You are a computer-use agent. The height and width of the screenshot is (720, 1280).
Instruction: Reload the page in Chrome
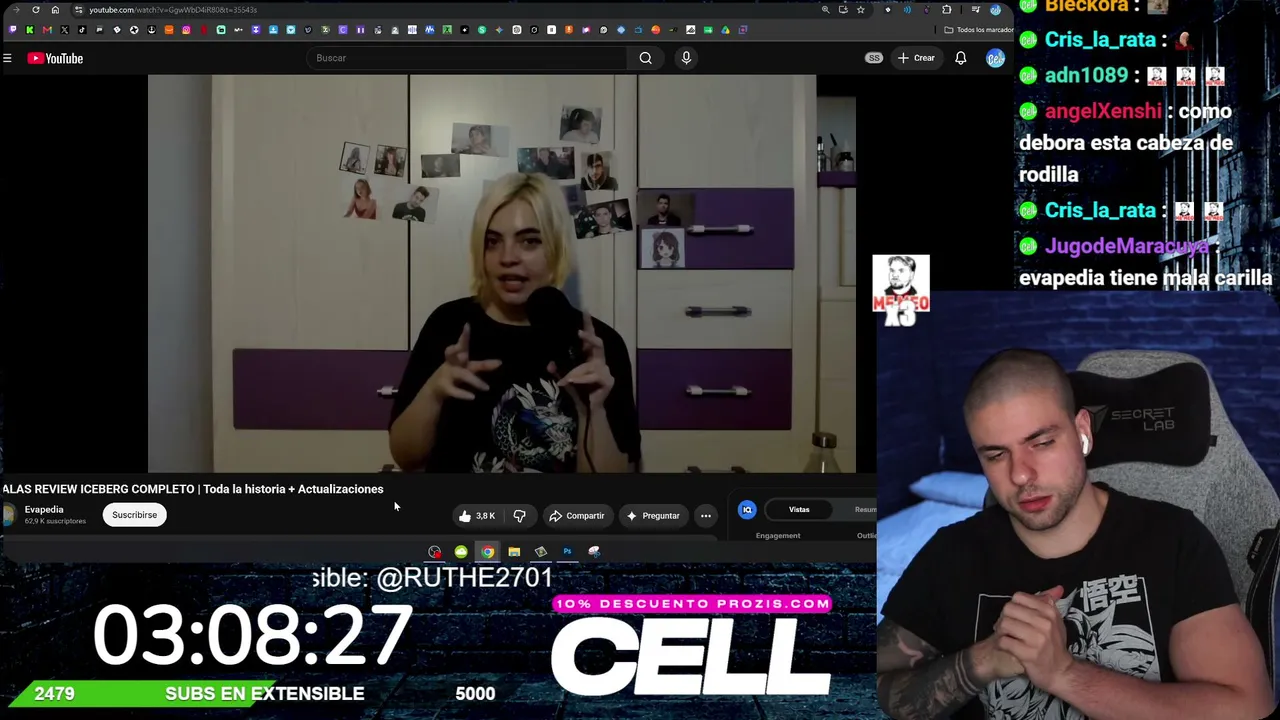pos(36,10)
